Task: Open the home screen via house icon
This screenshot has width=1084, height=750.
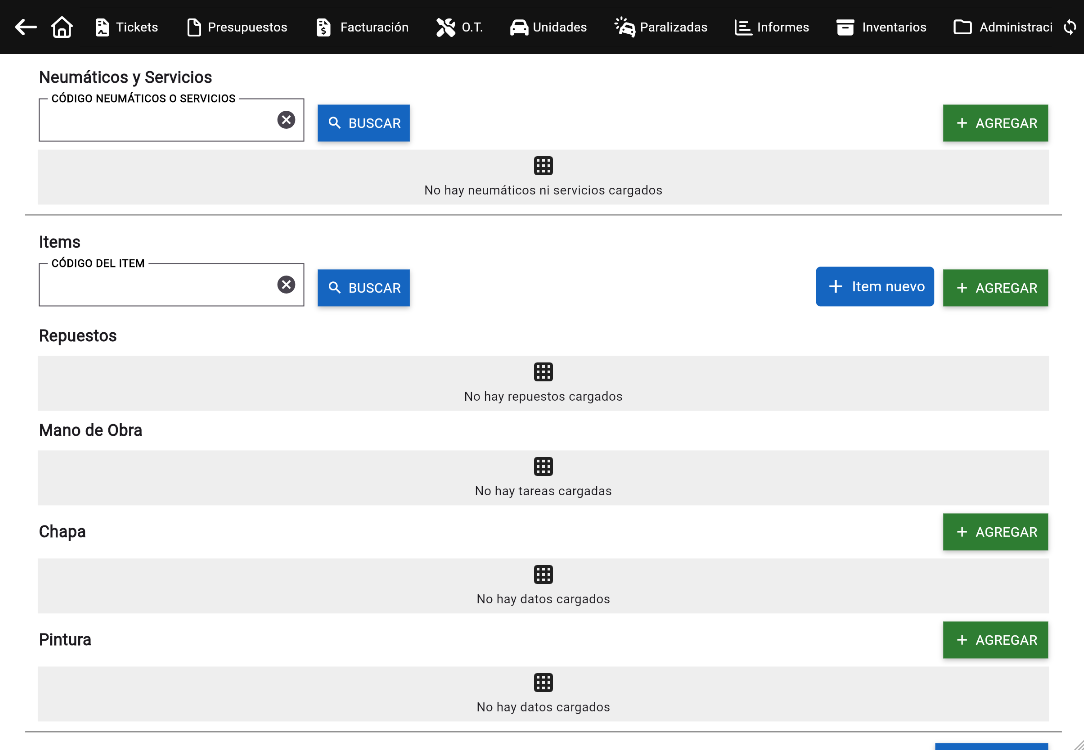Action: (x=62, y=27)
